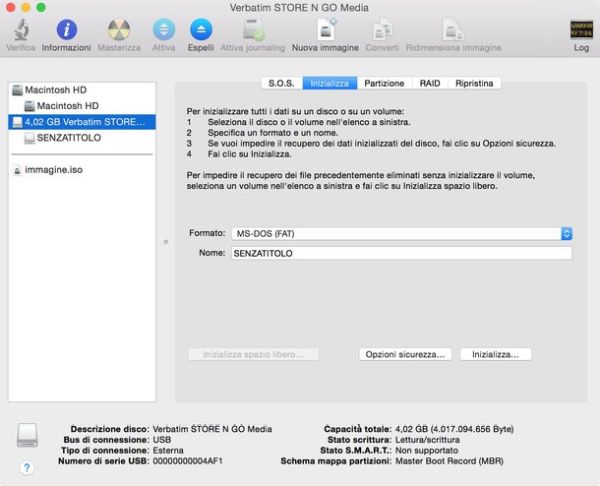Open the Log icon
600x486 pixels.
(581, 29)
